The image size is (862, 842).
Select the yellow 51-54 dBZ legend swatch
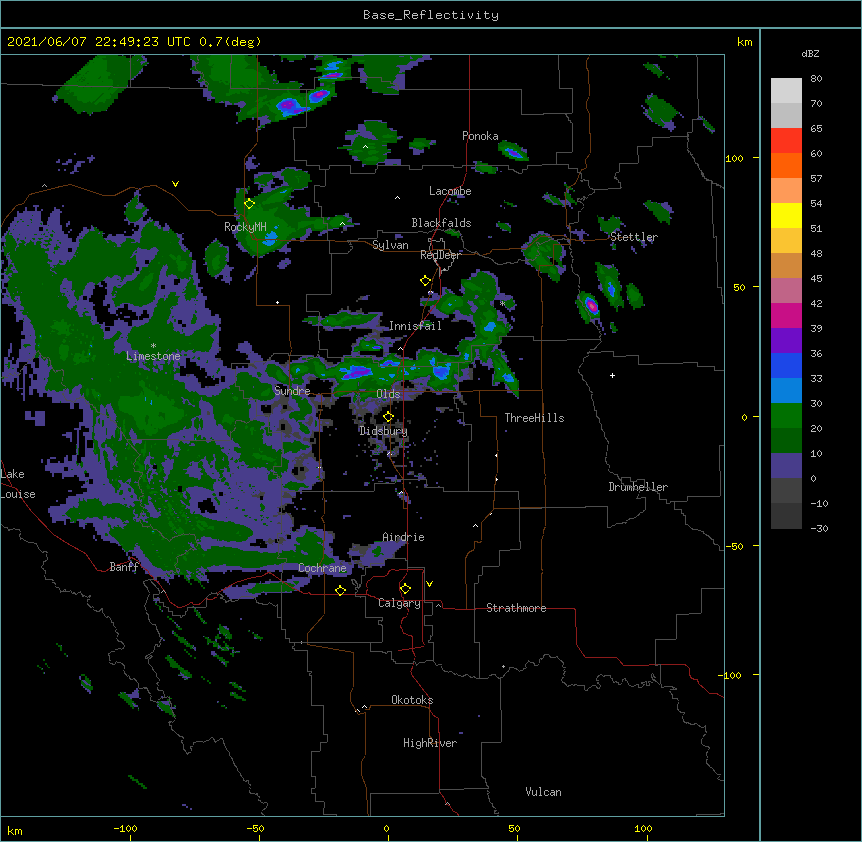tap(786, 215)
